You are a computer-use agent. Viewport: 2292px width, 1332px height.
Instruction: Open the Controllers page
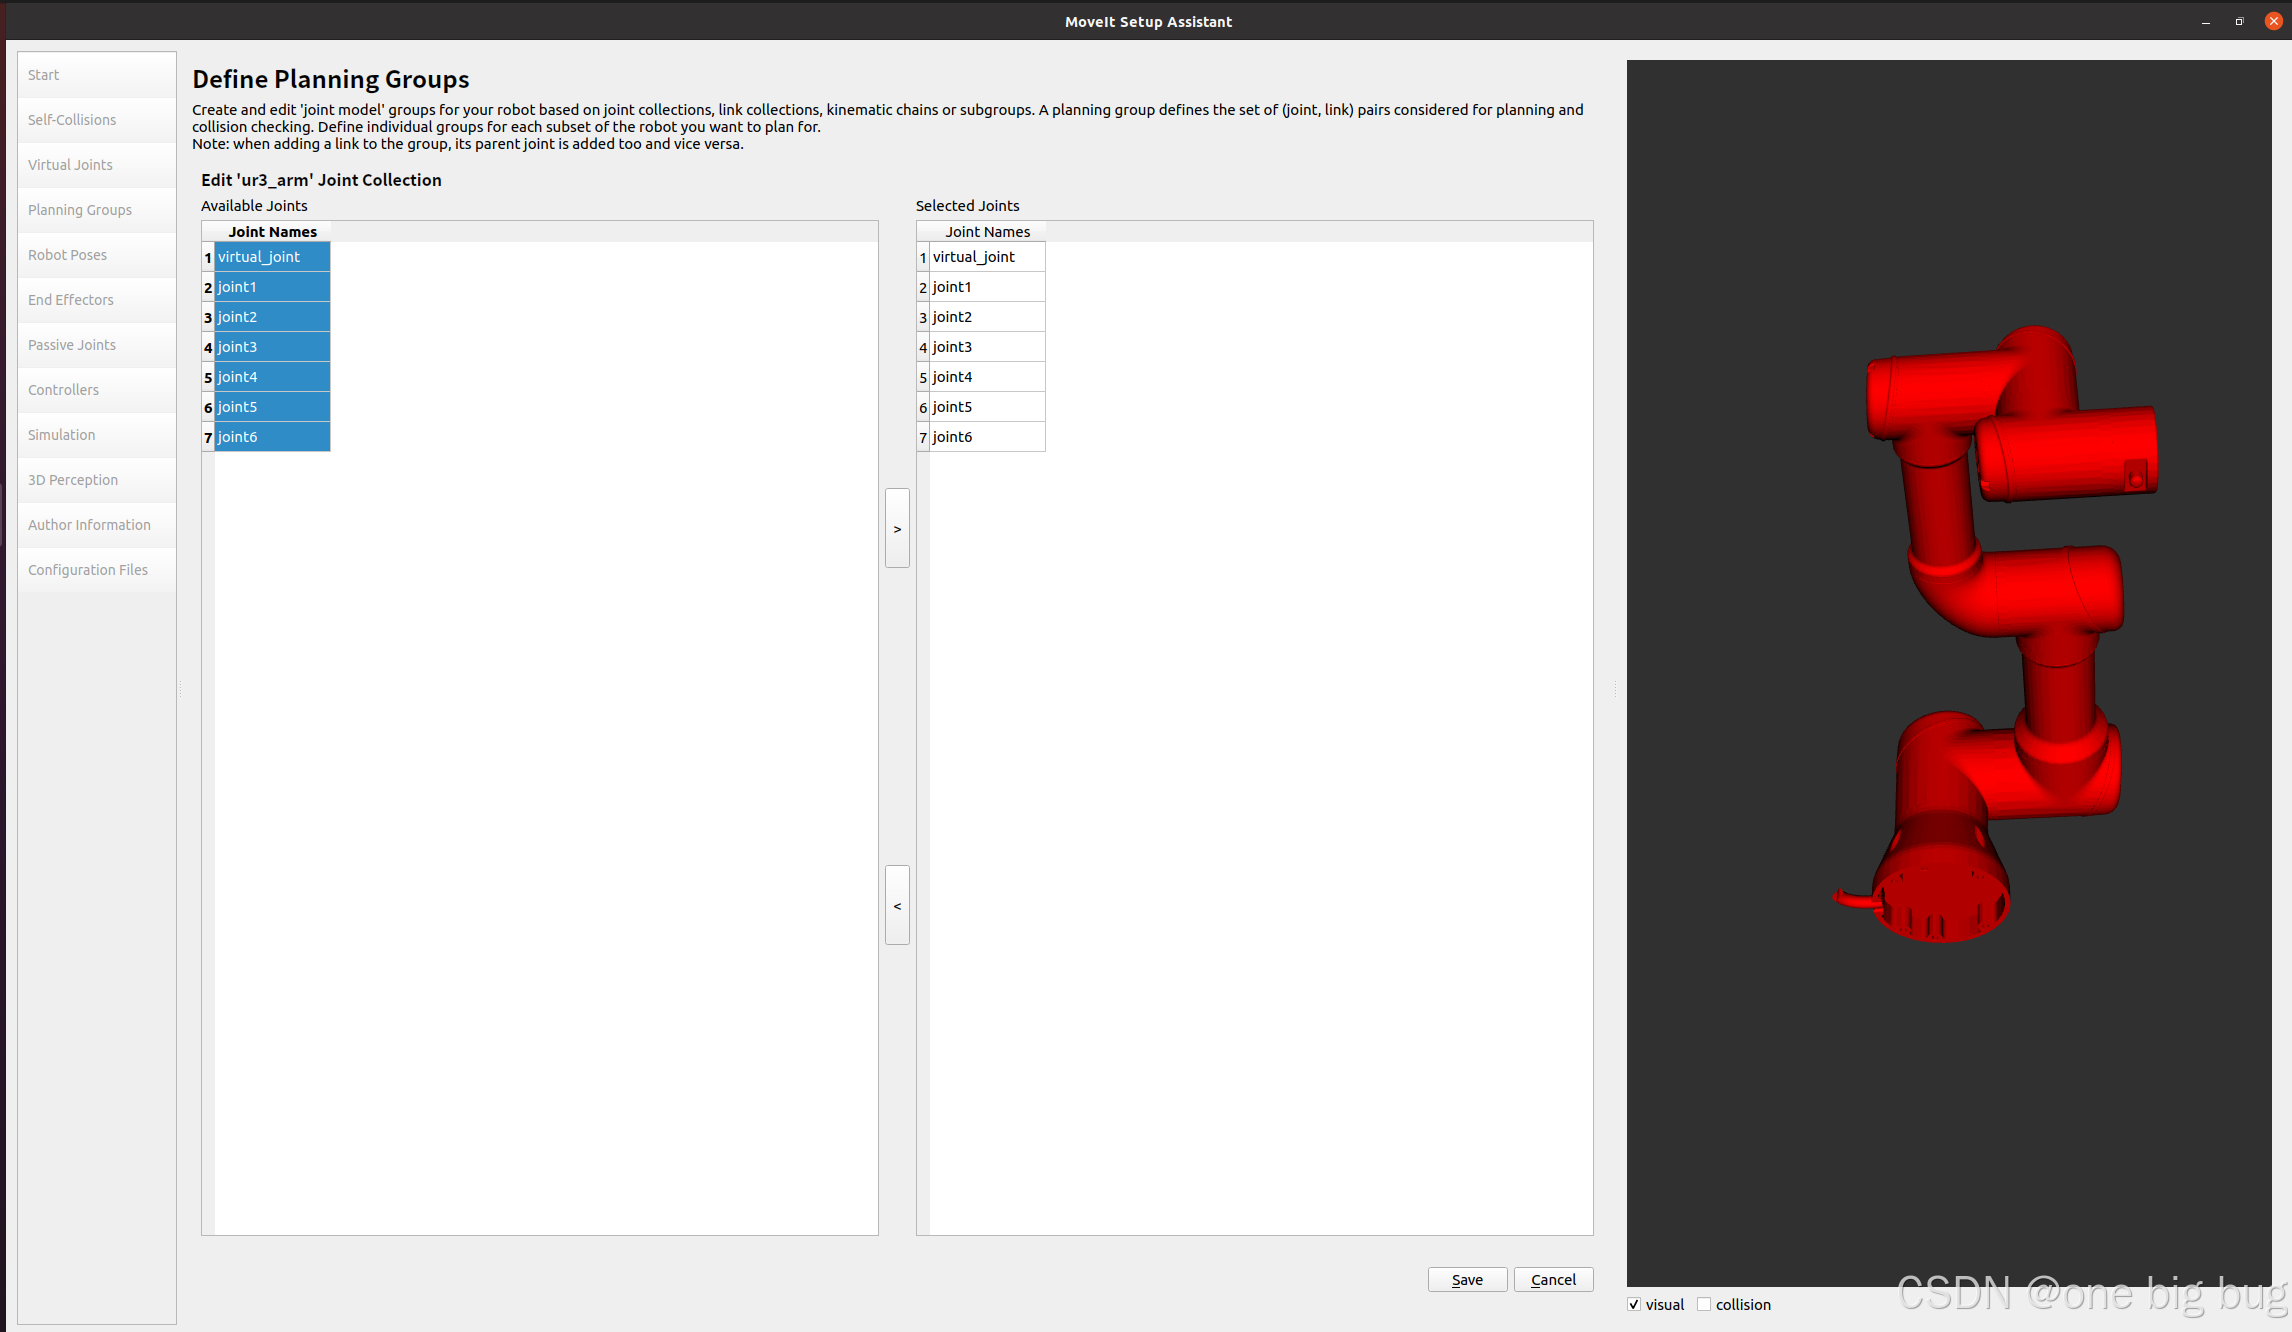64,390
